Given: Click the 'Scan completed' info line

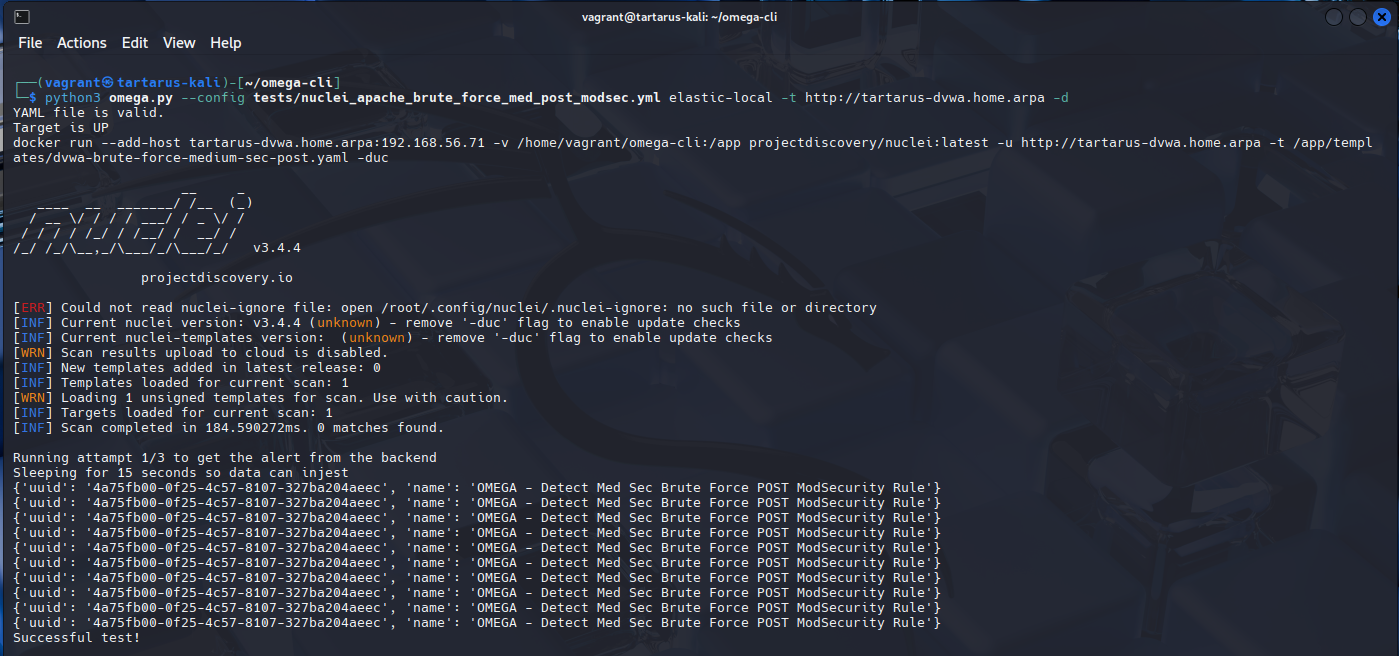Looking at the screenshot, I should point(252,428).
